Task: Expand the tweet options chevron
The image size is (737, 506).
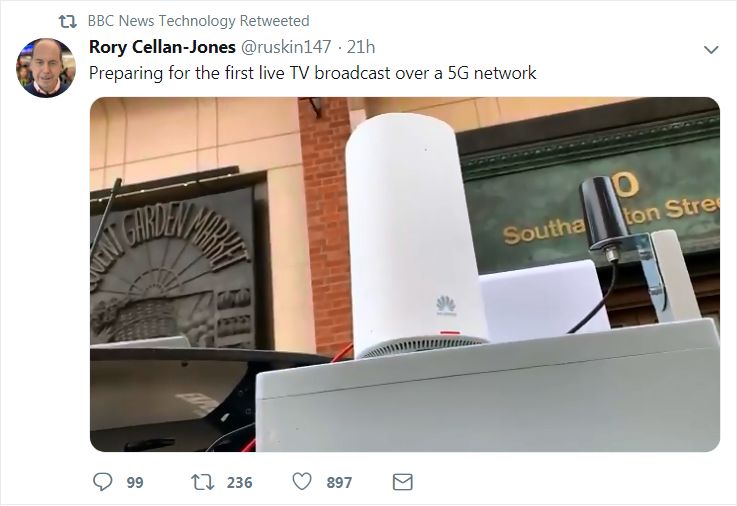Action: (x=711, y=49)
